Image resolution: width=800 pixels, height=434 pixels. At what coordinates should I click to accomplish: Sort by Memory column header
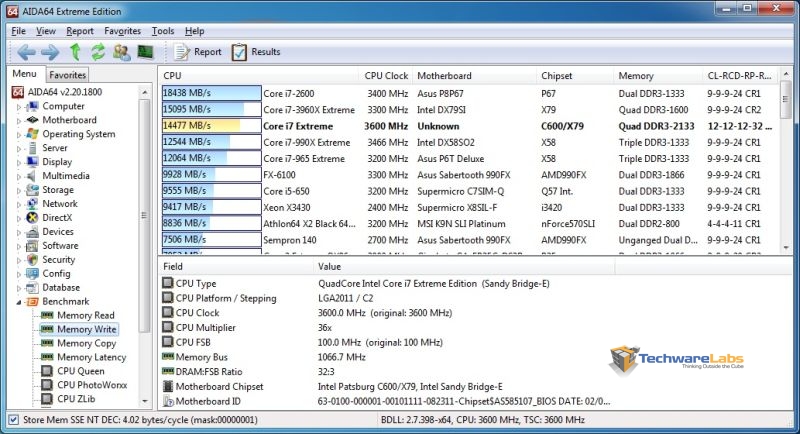658,76
